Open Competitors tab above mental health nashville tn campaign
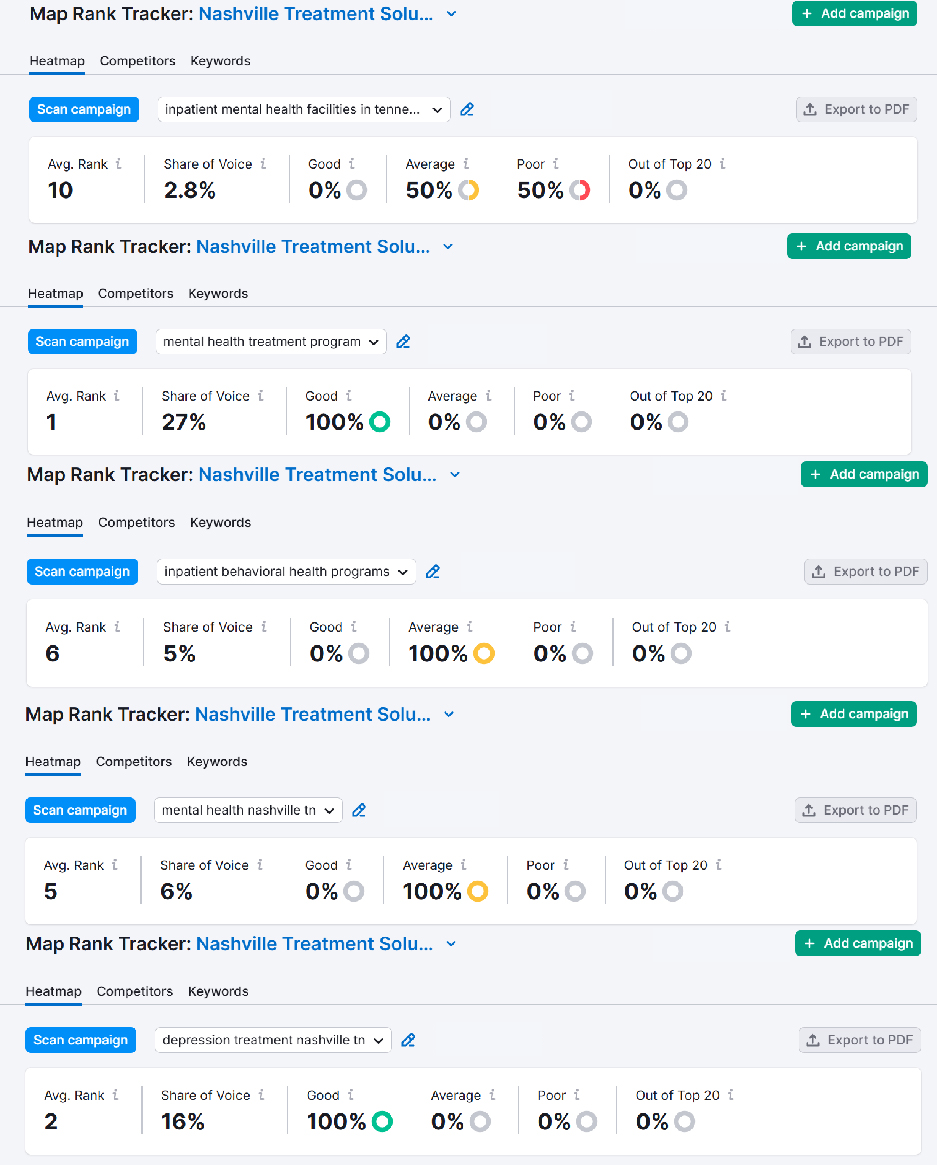937x1165 pixels. [x=134, y=762]
